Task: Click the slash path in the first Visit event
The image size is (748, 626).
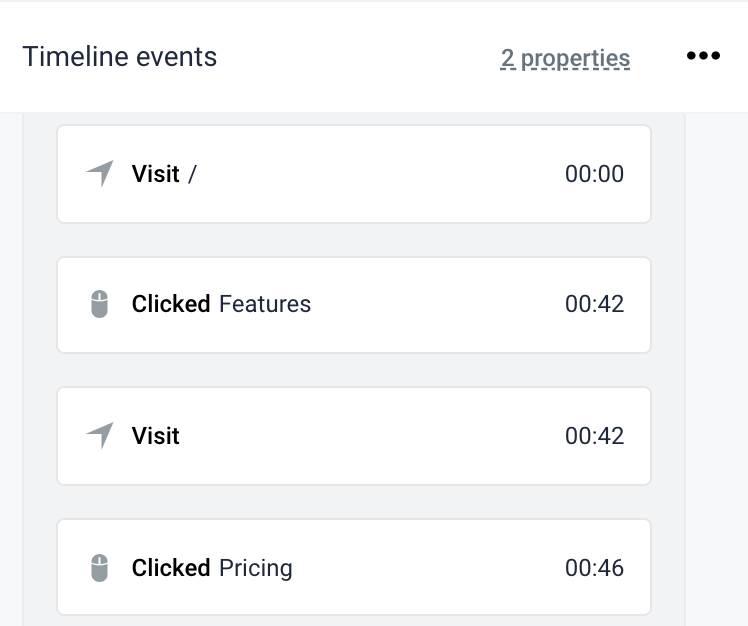Action: pos(192,174)
